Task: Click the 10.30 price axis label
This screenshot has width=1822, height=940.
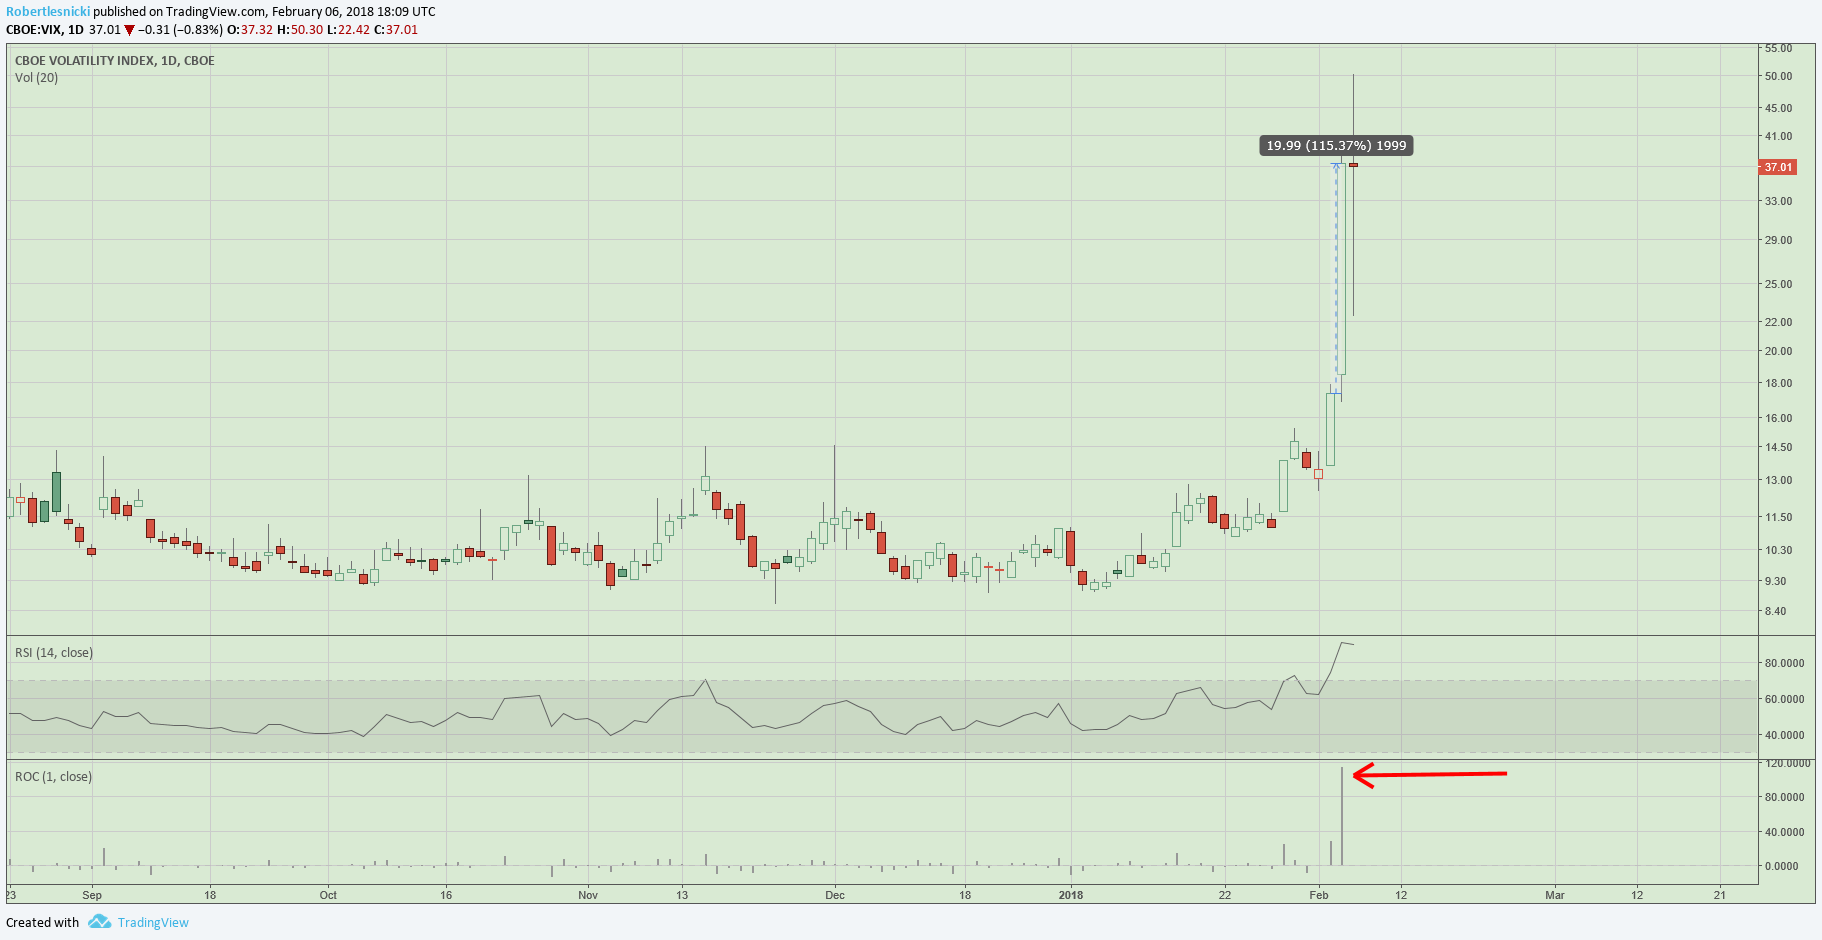Action: tap(1778, 550)
